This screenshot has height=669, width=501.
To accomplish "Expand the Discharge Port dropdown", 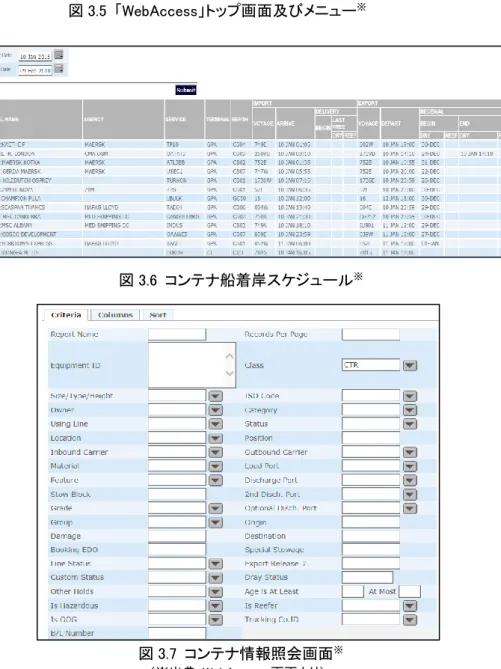I will click(410, 480).
